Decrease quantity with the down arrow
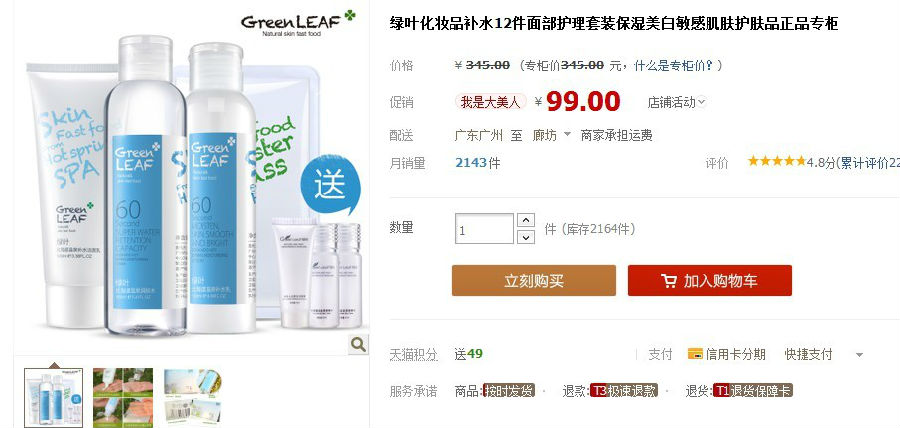Image resolution: width=900 pixels, height=428 pixels. point(526,236)
